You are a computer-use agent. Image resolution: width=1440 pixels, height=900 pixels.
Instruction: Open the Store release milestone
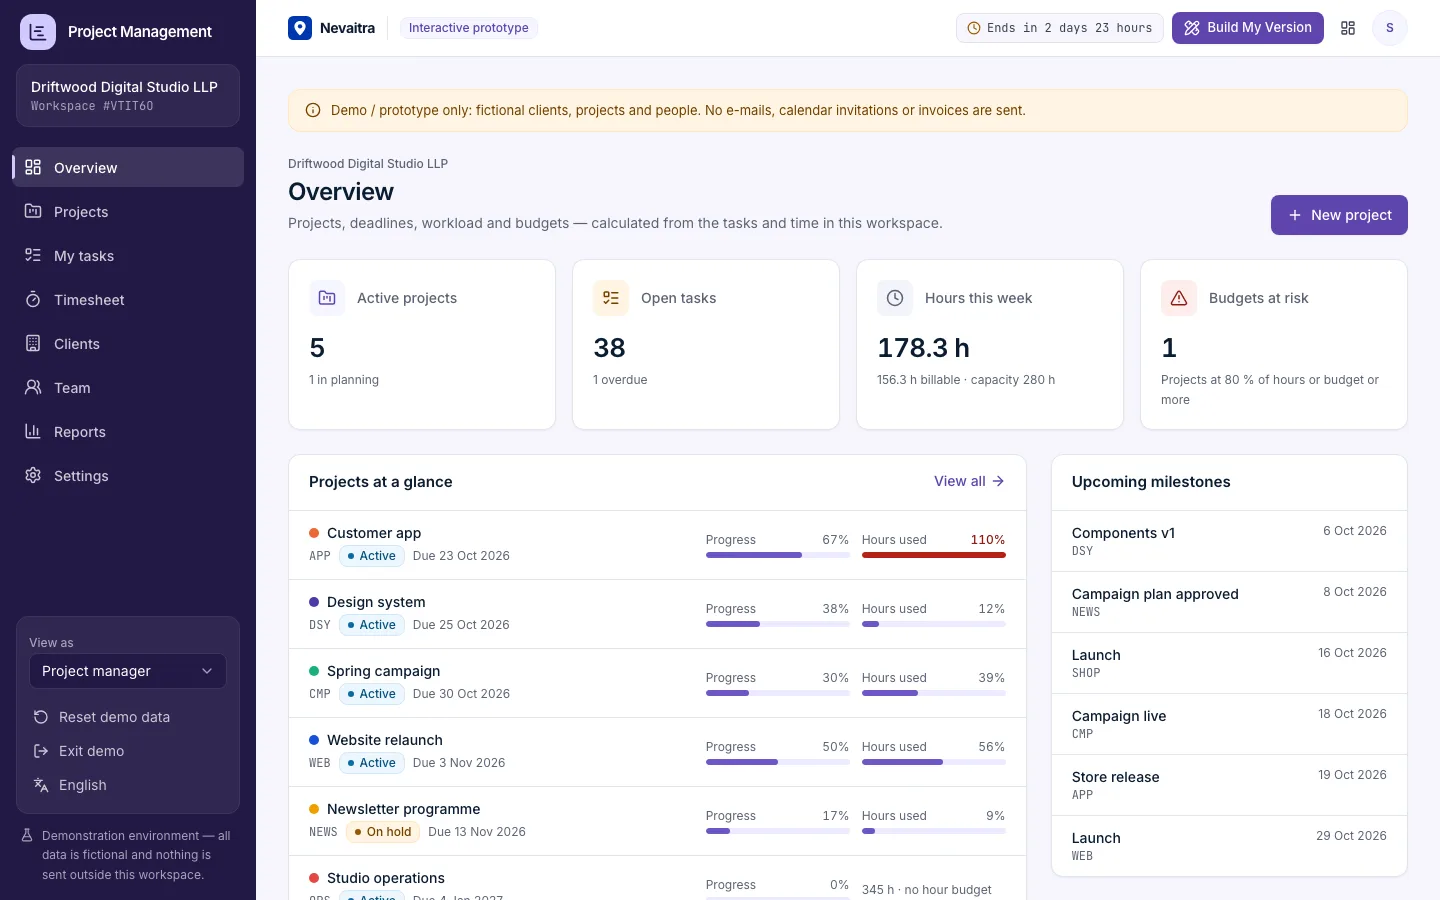[x=1229, y=785]
